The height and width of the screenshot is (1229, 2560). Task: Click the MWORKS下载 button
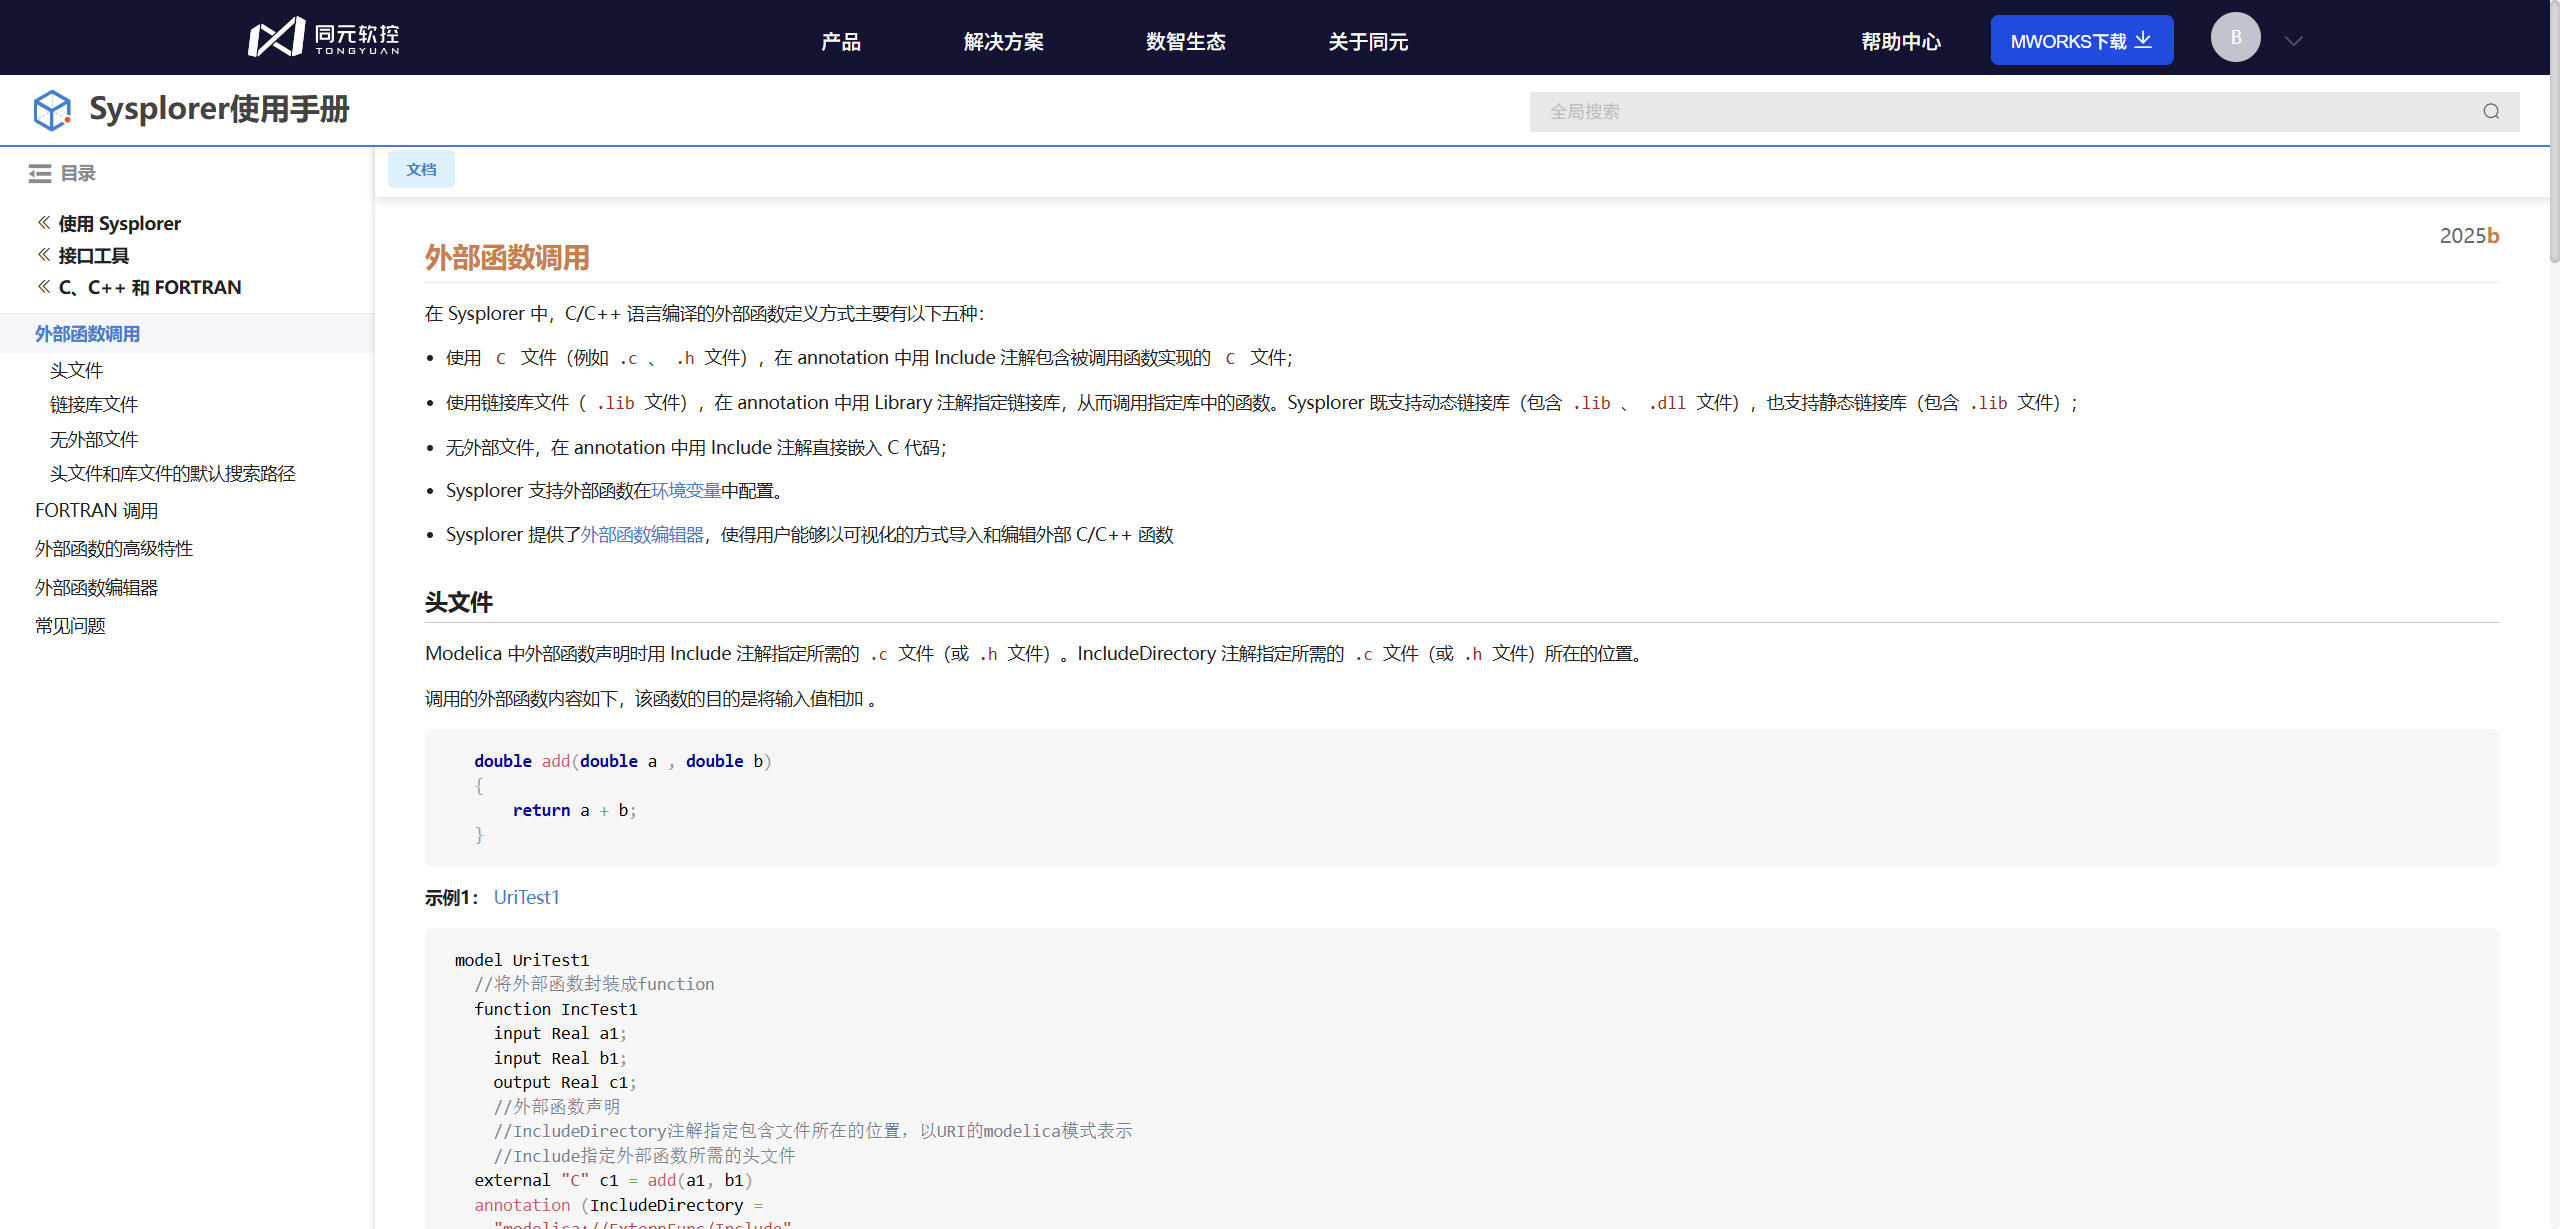tap(2082, 40)
